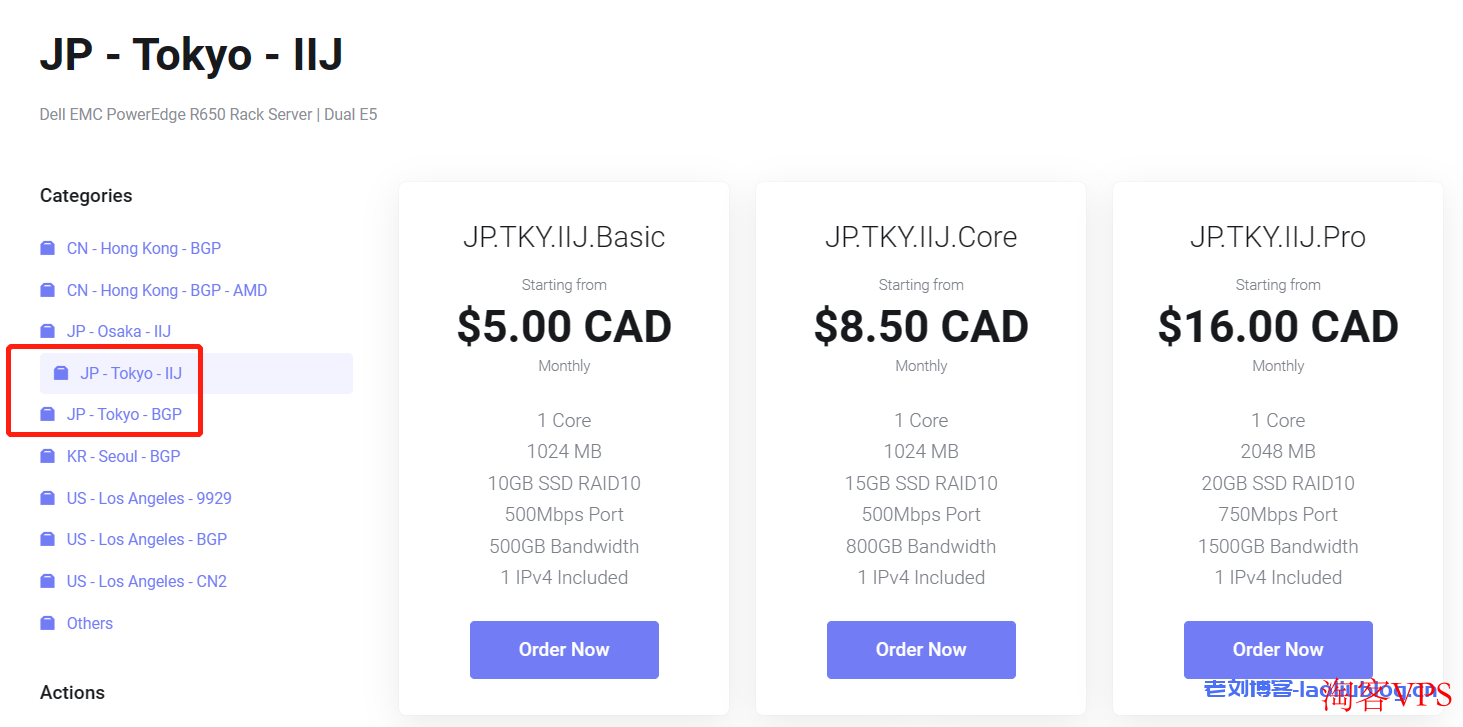1463x727 pixels.
Task: Open the US - Los Angeles - CN2 category
Action: click(147, 581)
